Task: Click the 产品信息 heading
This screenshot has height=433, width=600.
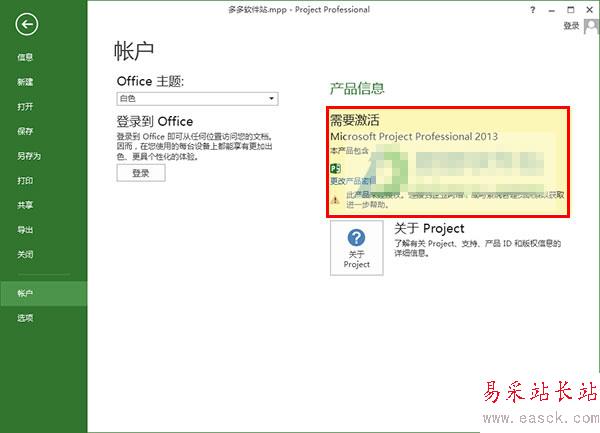Action: click(x=357, y=88)
